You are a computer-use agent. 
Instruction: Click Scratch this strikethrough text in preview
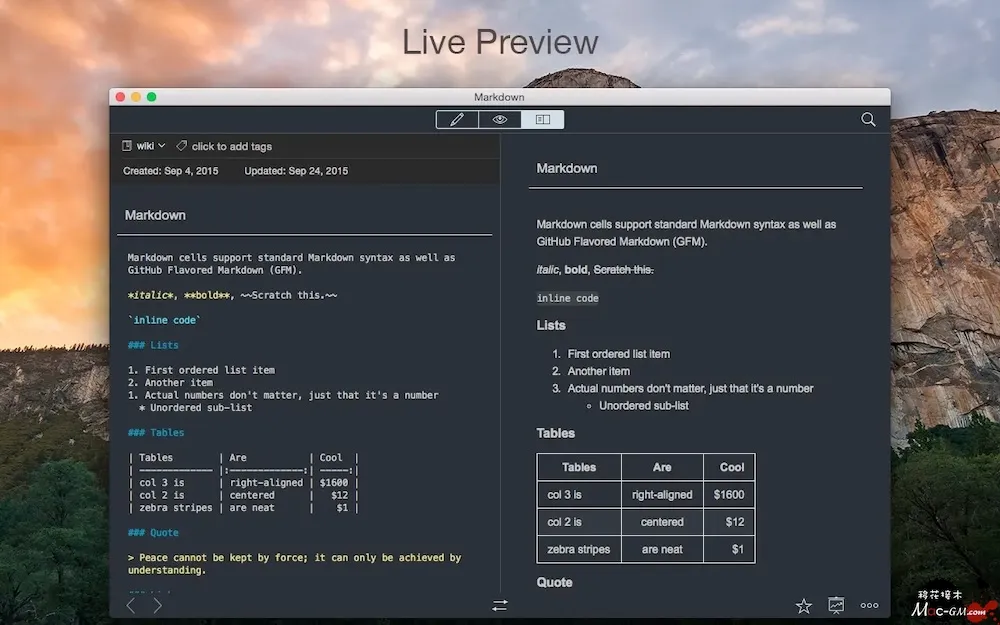pyautogui.click(x=623, y=270)
